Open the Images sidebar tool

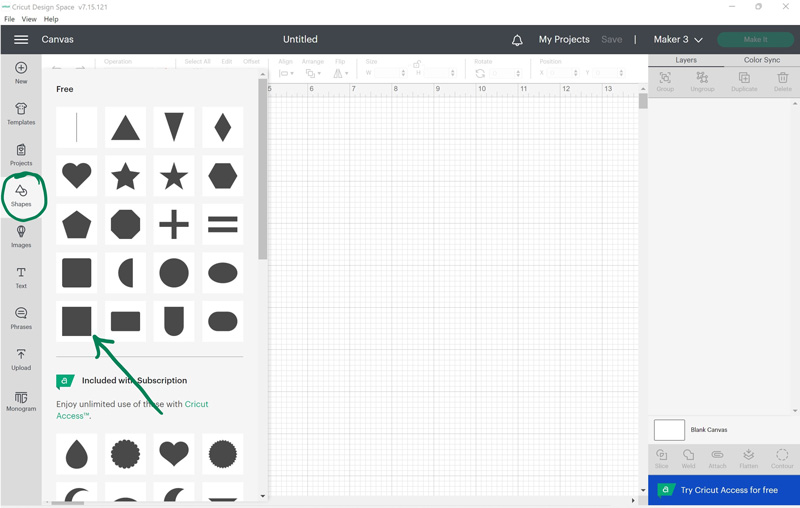point(21,237)
